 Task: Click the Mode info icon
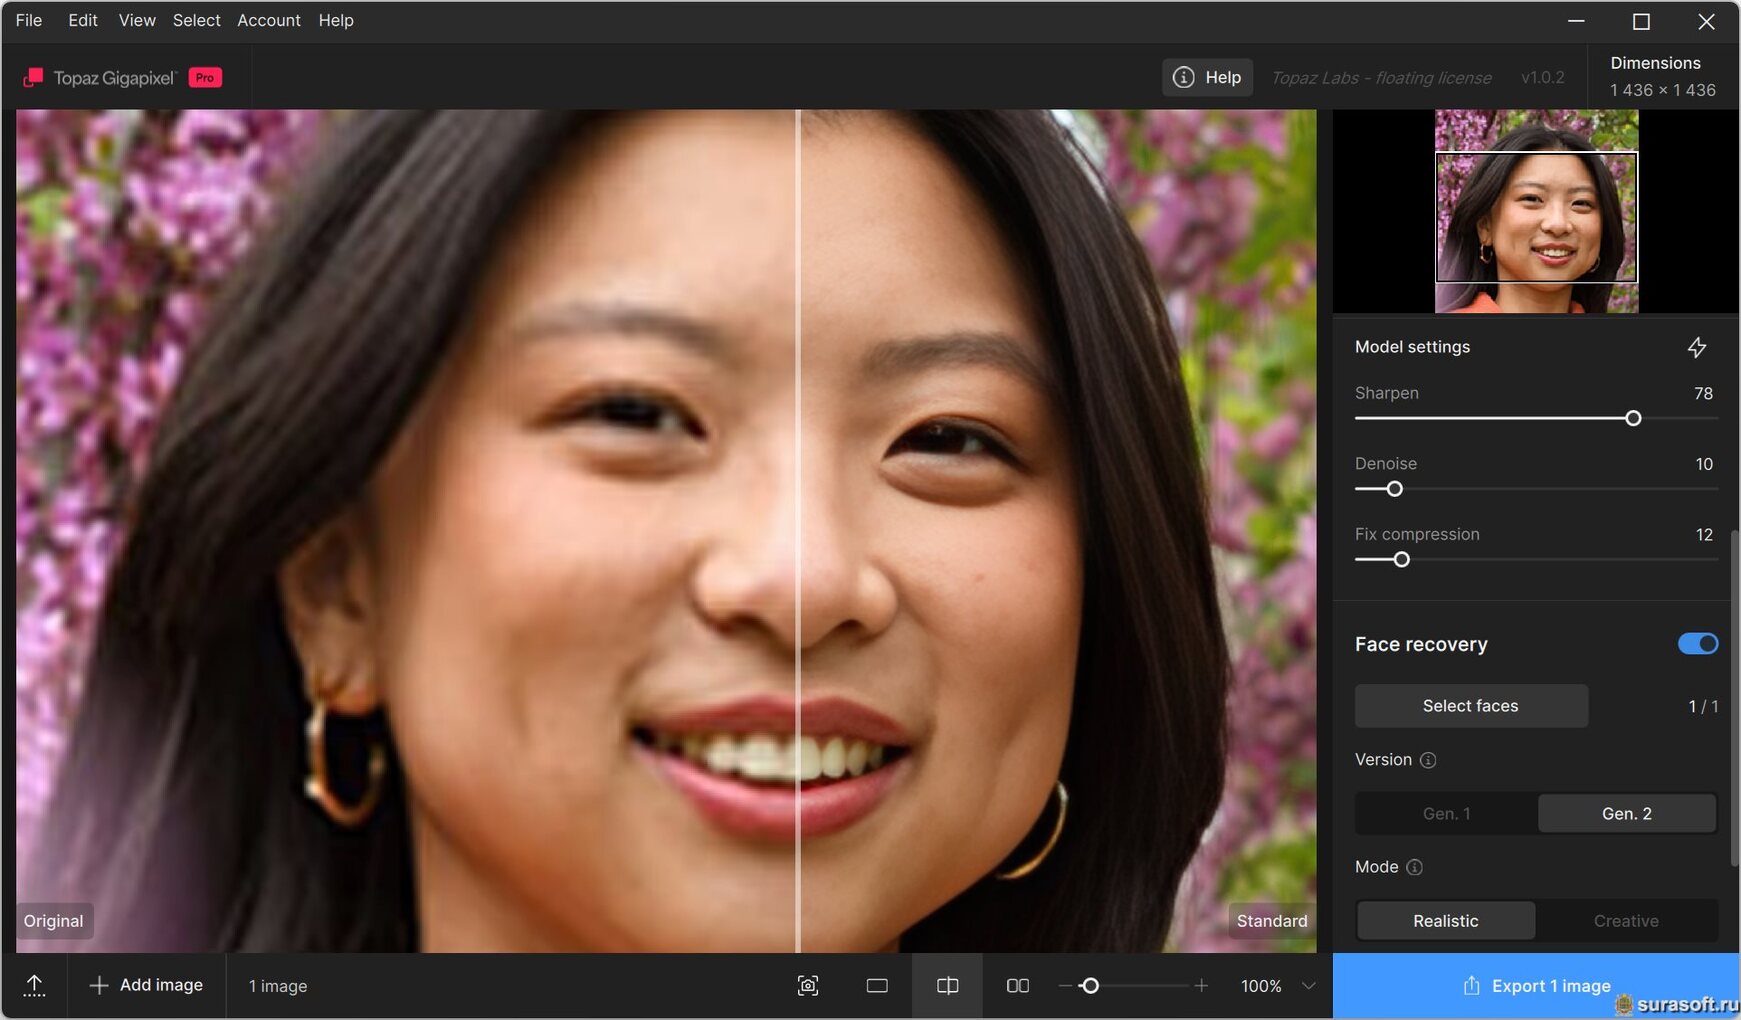1414,867
